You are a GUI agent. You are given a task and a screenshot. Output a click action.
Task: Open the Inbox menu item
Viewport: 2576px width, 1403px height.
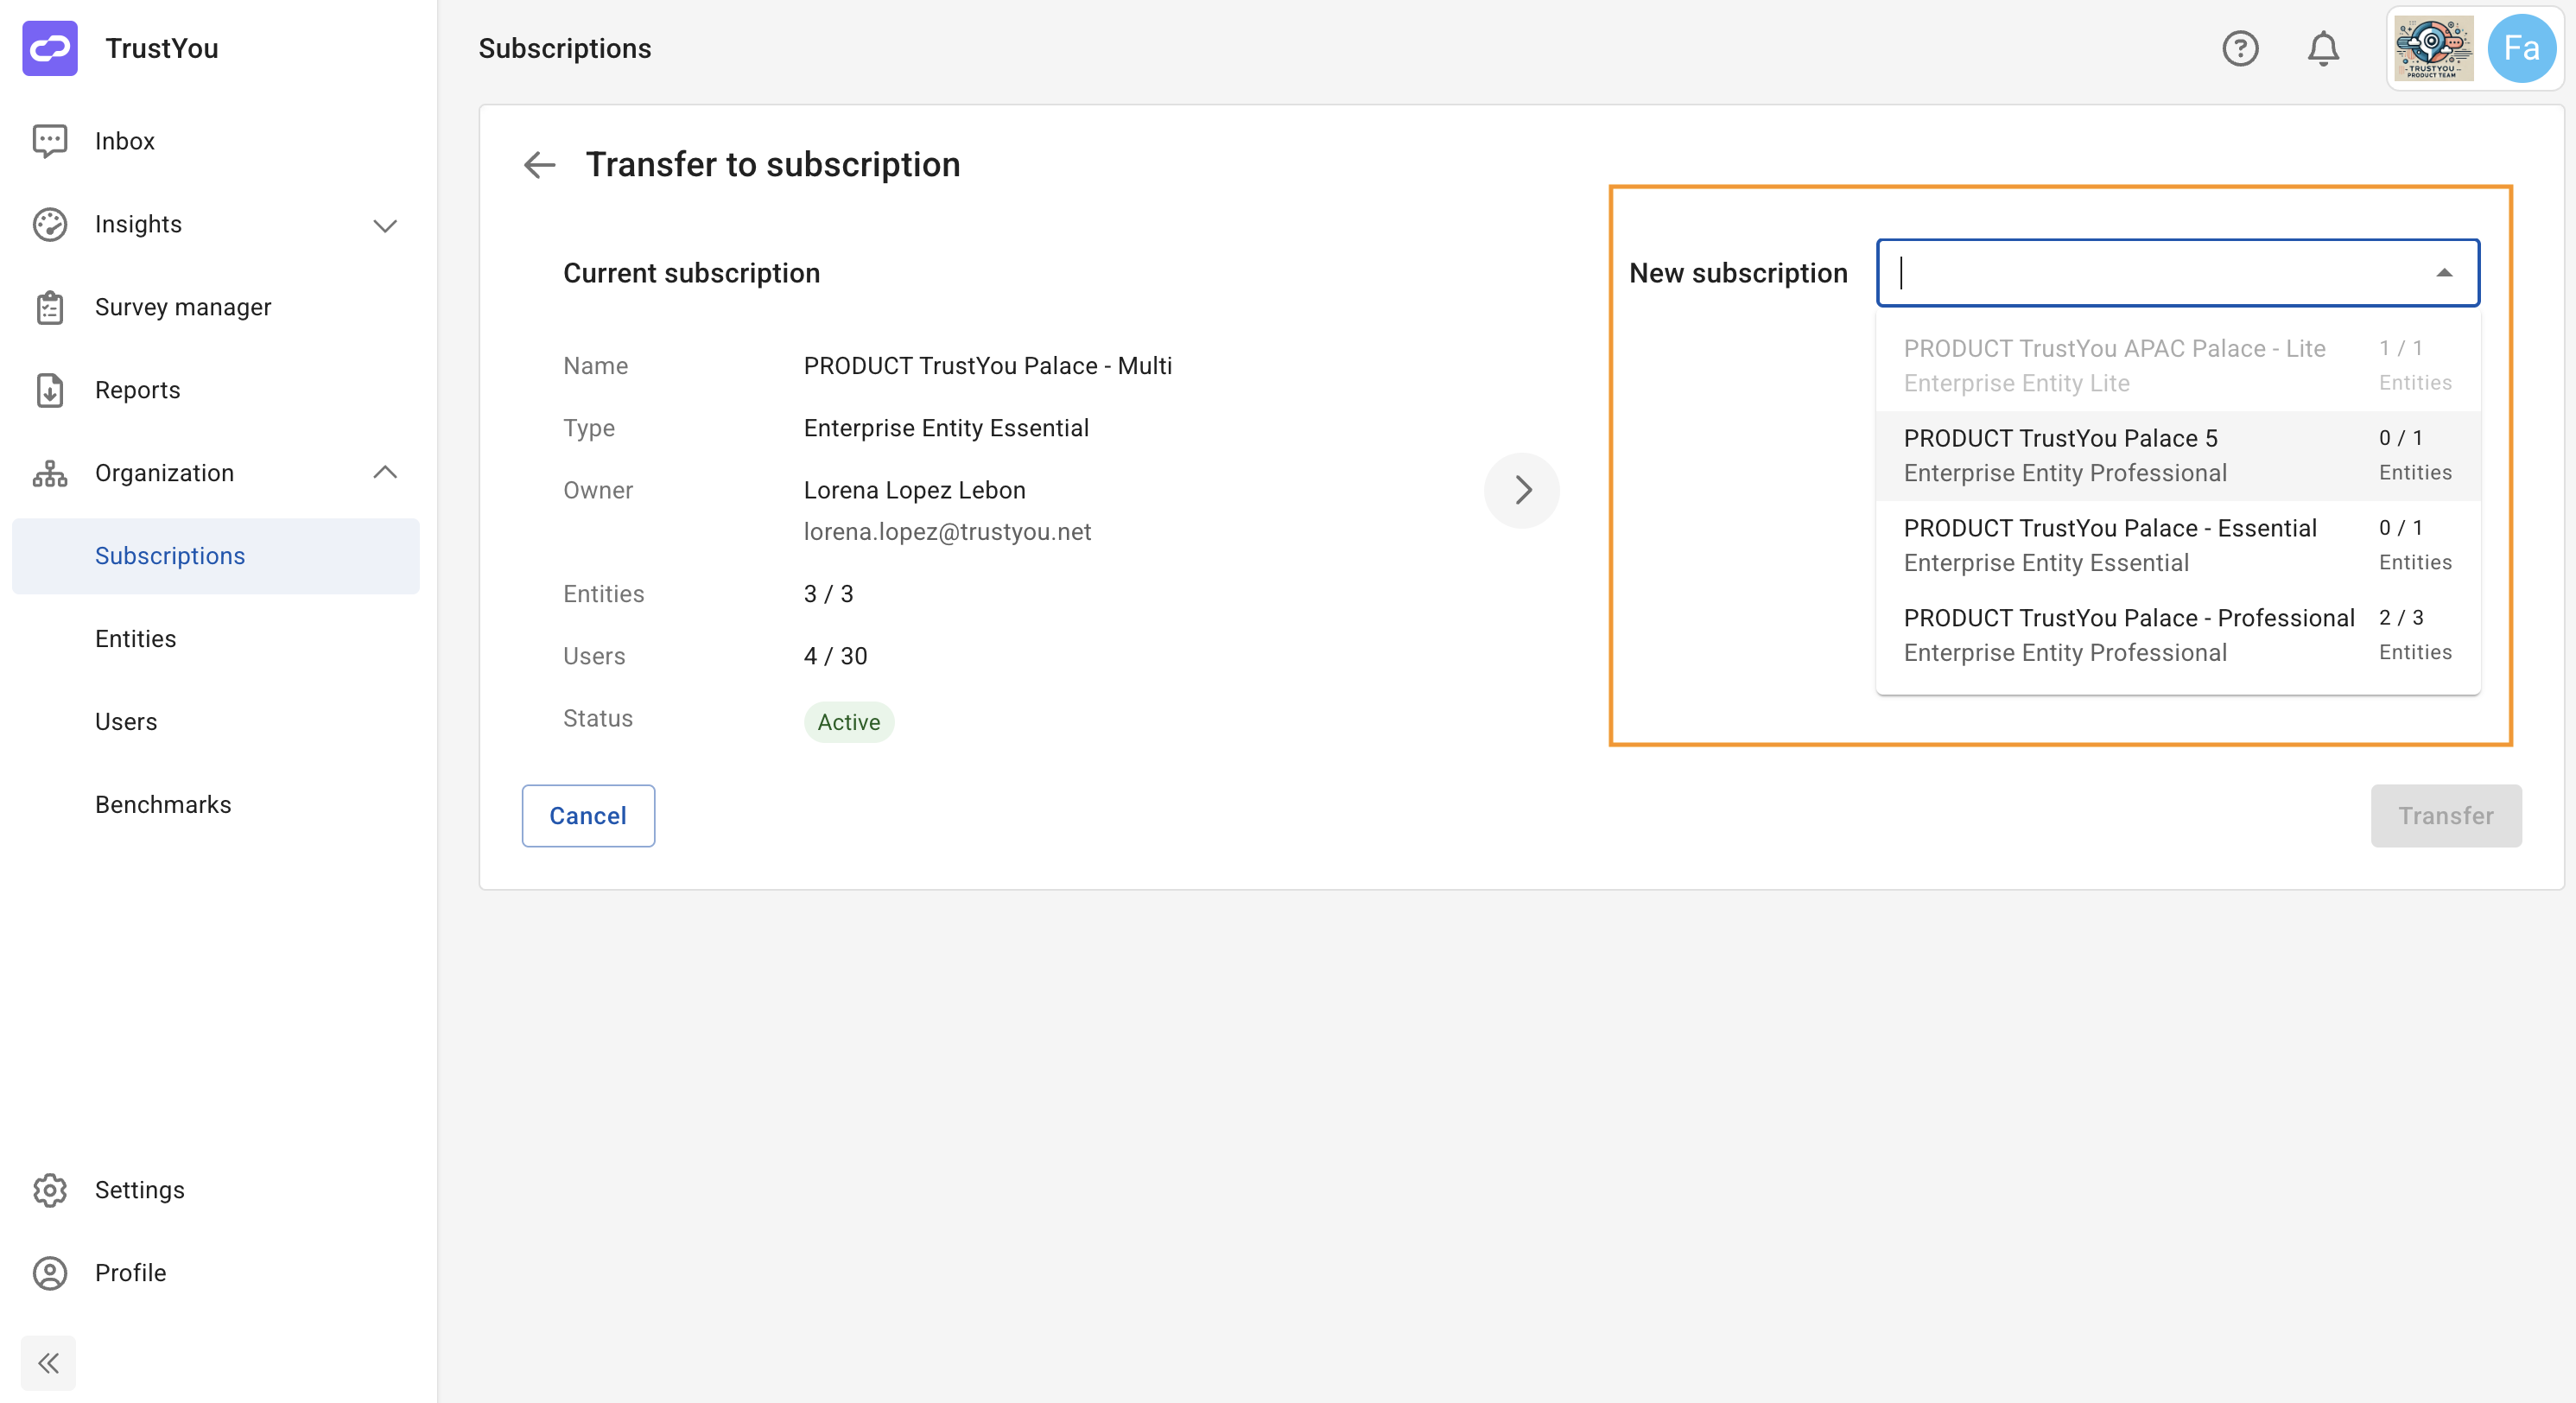pyautogui.click(x=215, y=141)
